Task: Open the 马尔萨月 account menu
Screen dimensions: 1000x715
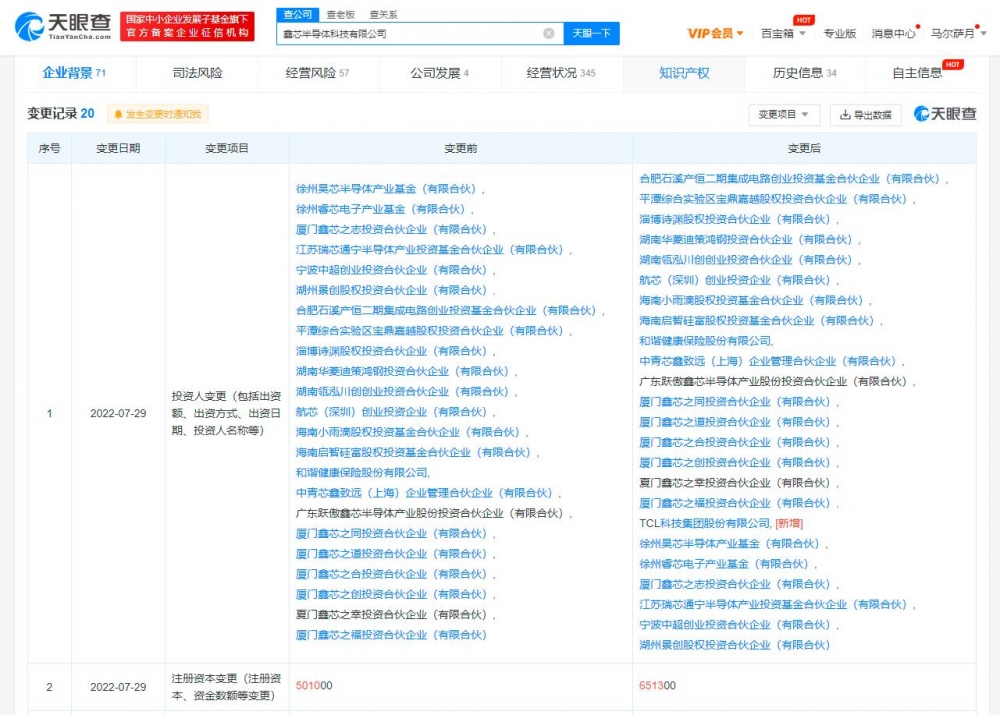Action: point(958,33)
